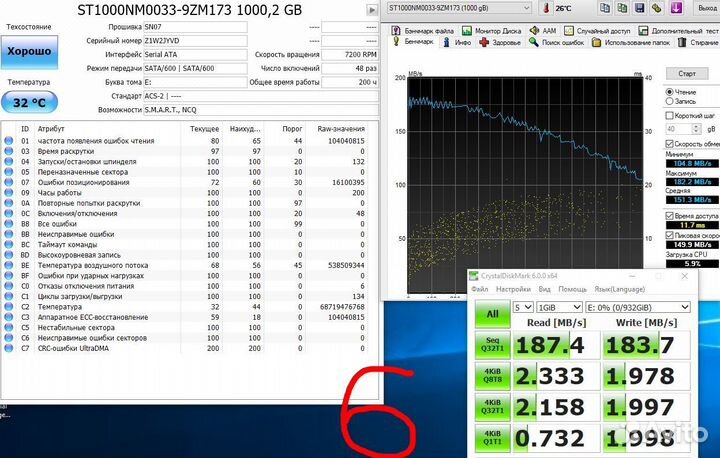Click the short stroke value field showing 40

point(679,129)
